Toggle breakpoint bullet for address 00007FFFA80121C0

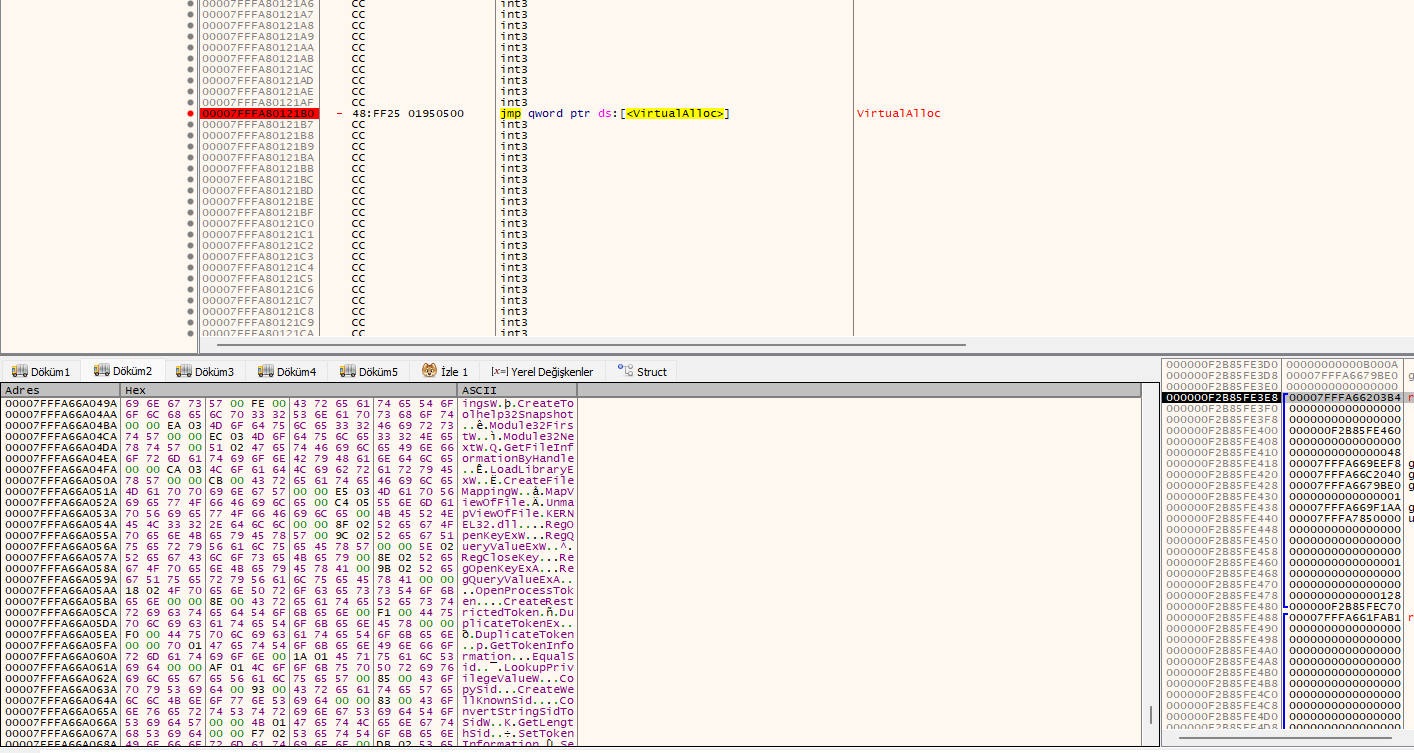pos(190,224)
